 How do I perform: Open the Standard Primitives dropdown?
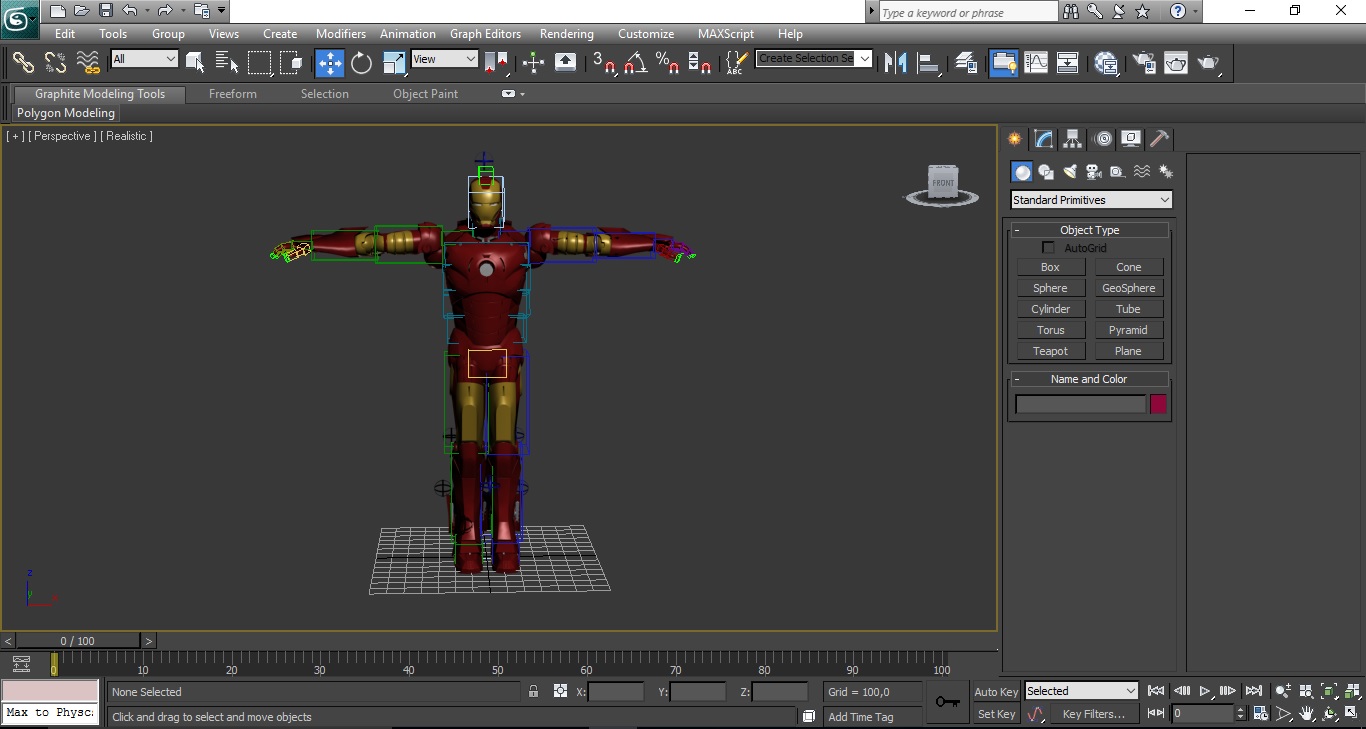pyautogui.click(x=1091, y=200)
